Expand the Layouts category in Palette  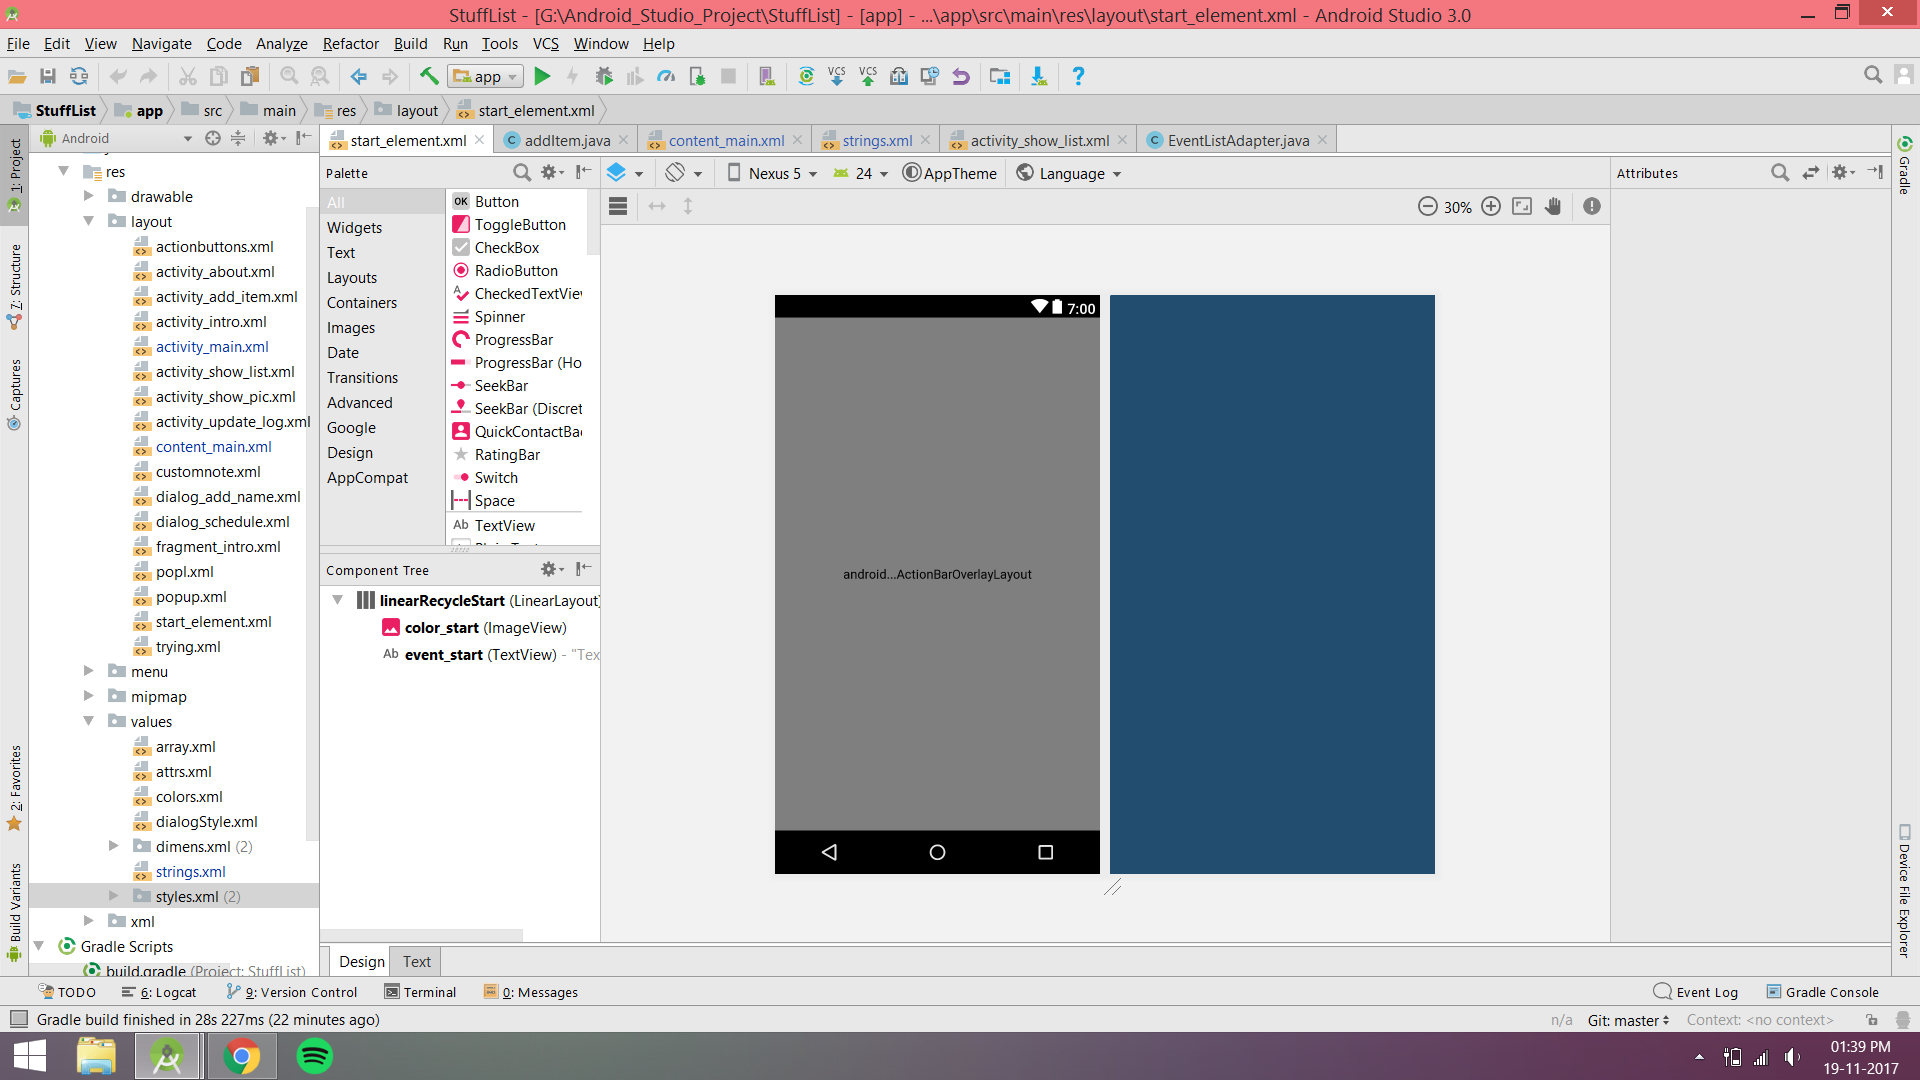pos(352,277)
